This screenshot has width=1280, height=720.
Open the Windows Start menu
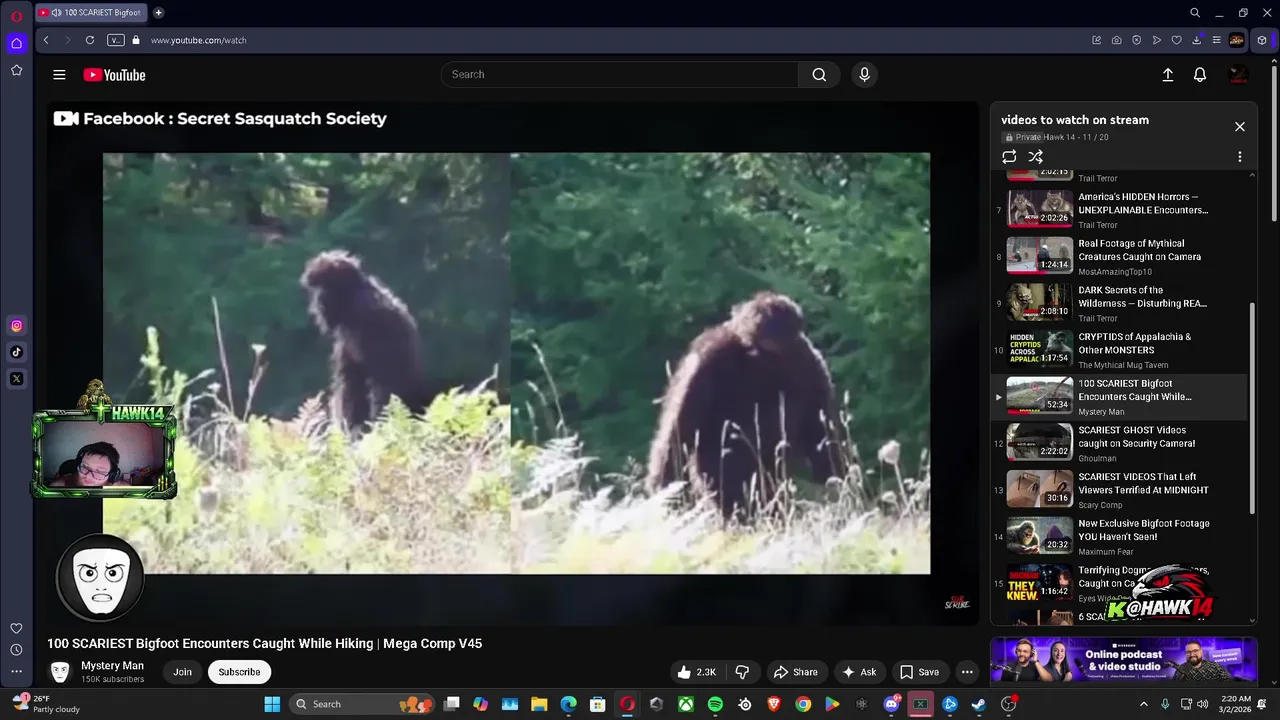click(x=272, y=704)
